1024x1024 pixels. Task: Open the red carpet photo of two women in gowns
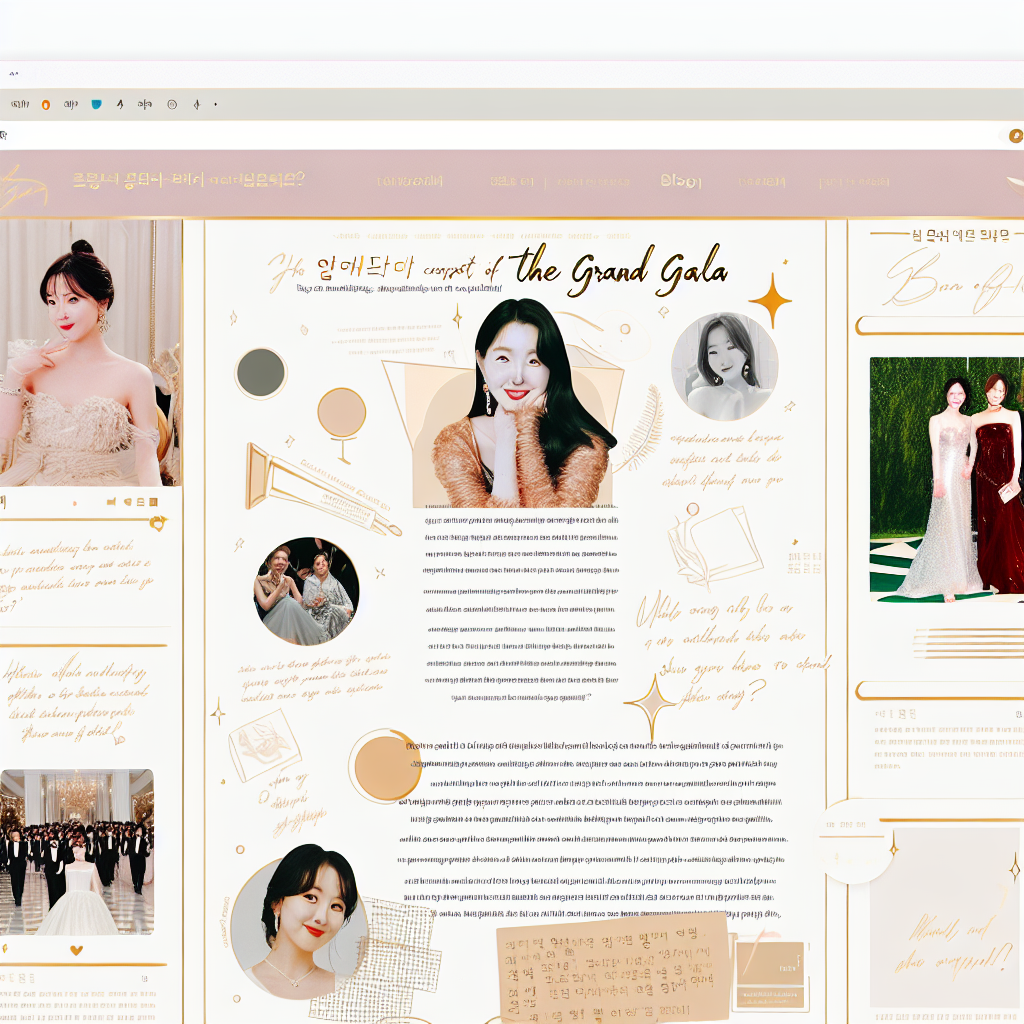click(946, 479)
